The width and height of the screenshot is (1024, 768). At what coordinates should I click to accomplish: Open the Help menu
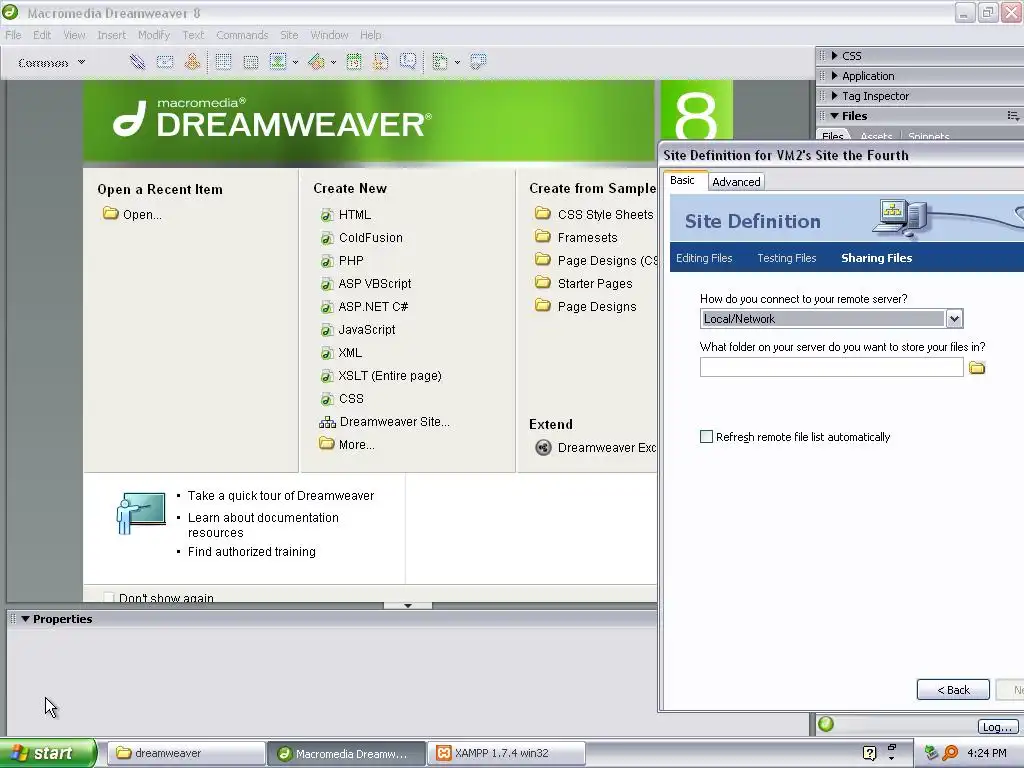[x=371, y=35]
